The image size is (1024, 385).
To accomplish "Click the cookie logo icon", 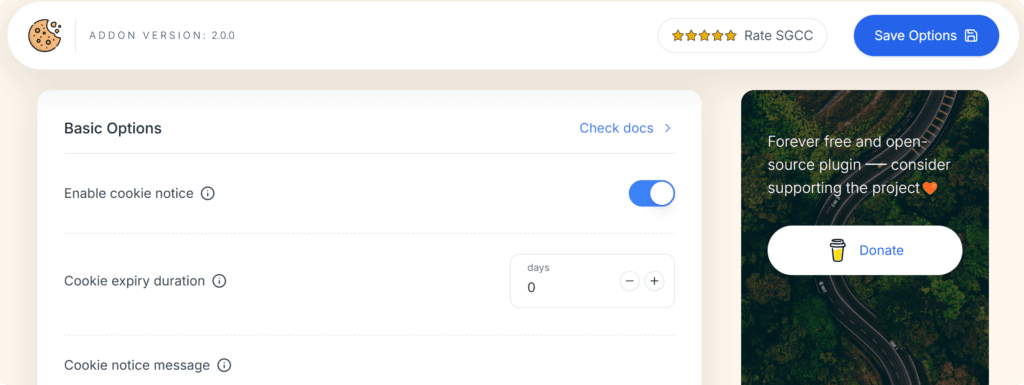I will click(44, 35).
